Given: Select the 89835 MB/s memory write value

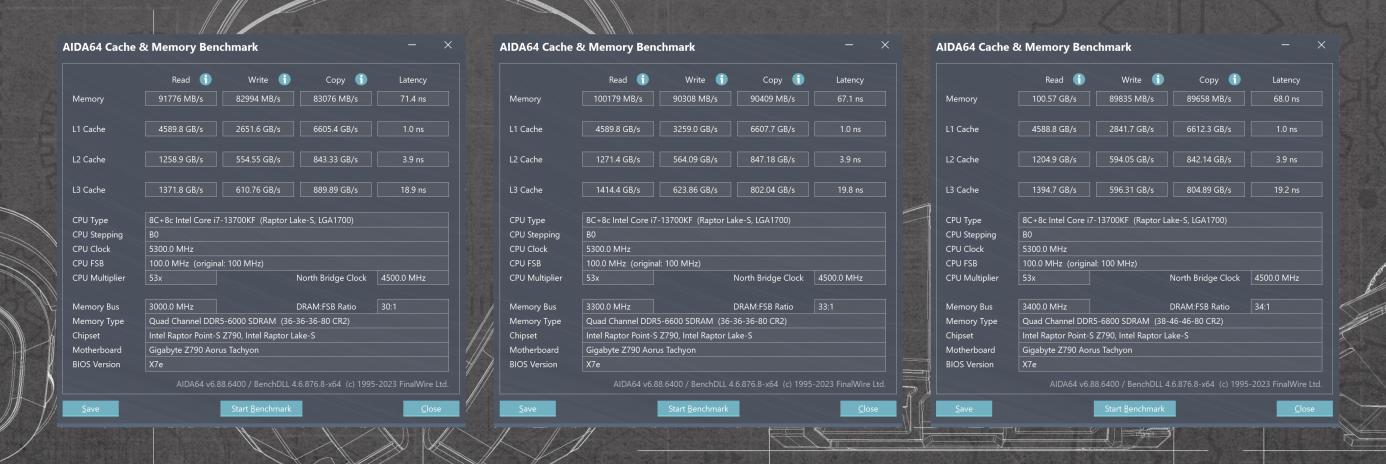Looking at the screenshot, I should point(1131,99).
